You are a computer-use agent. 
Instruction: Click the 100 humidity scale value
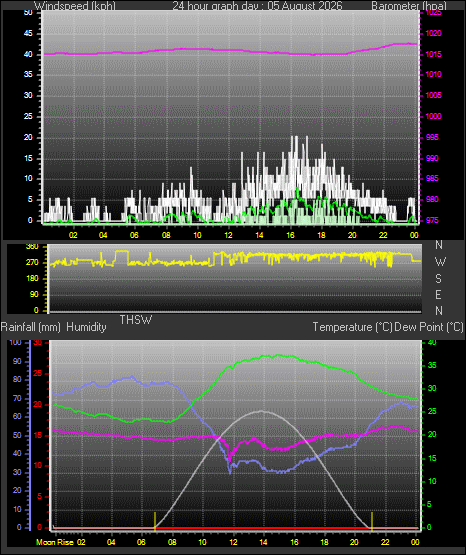click(15, 342)
